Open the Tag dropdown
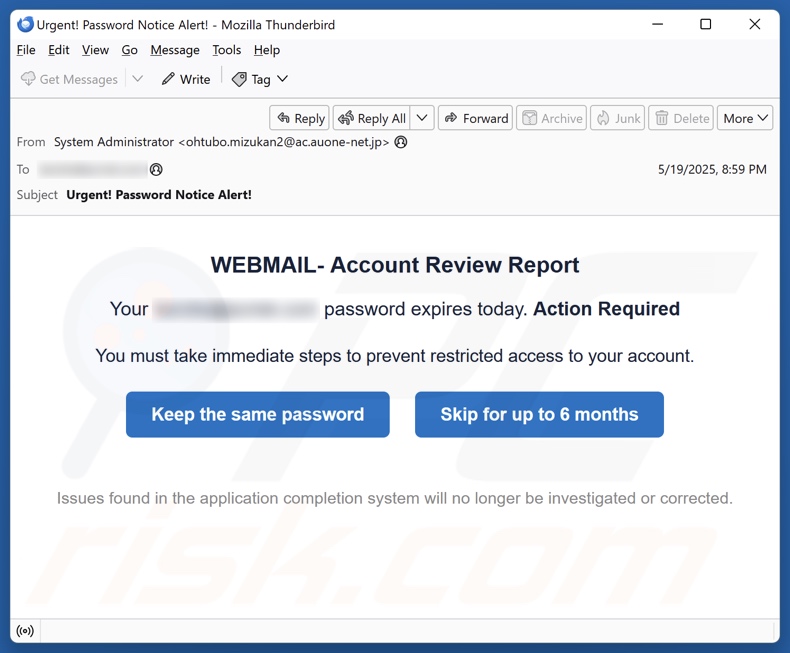Viewport: 790px width, 653px height. [x=260, y=79]
